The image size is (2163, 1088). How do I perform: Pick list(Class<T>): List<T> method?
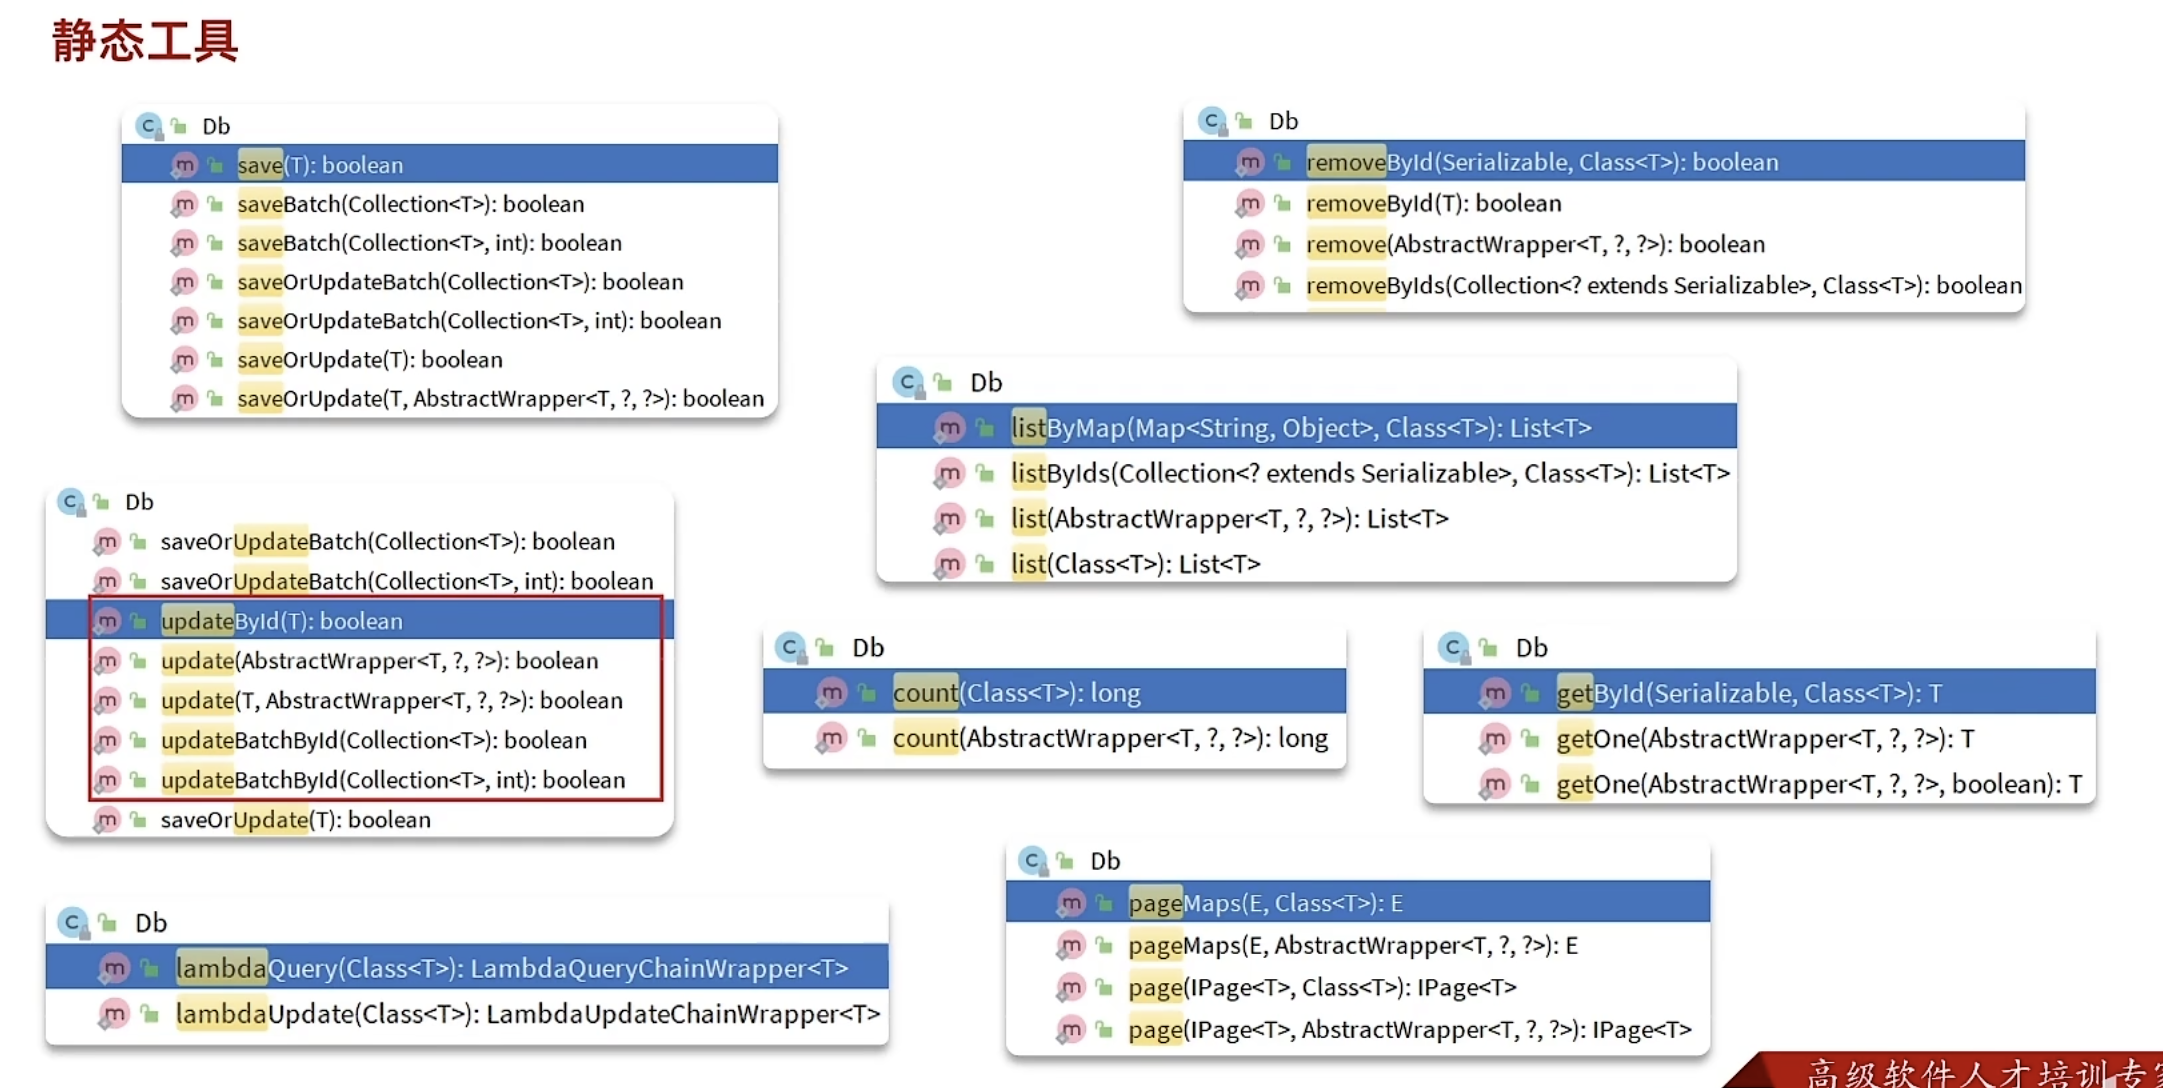pyautogui.click(x=1135, y=564)
